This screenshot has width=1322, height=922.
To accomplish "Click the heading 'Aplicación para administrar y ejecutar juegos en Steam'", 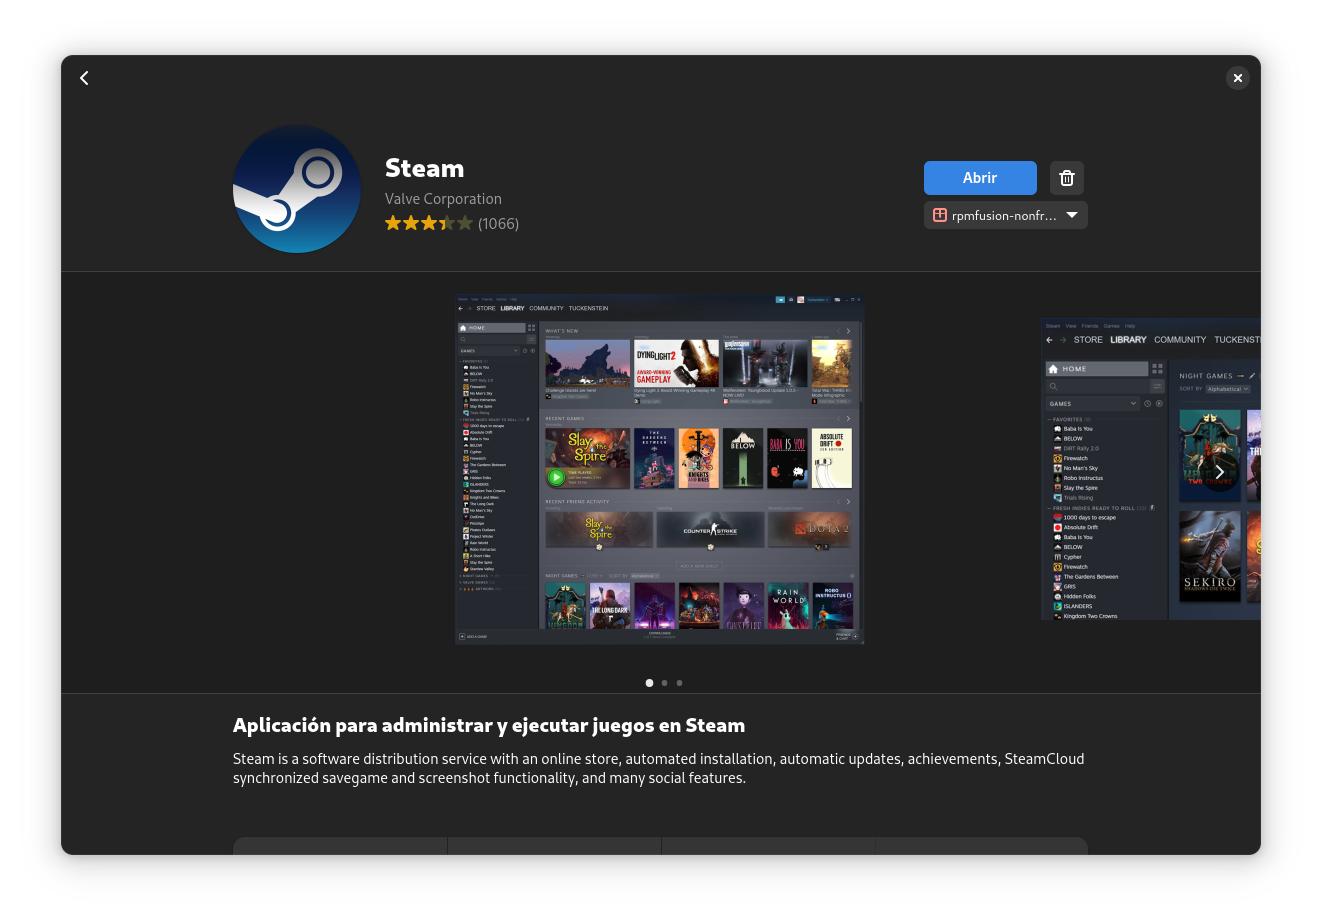I will tap(489, 726).
